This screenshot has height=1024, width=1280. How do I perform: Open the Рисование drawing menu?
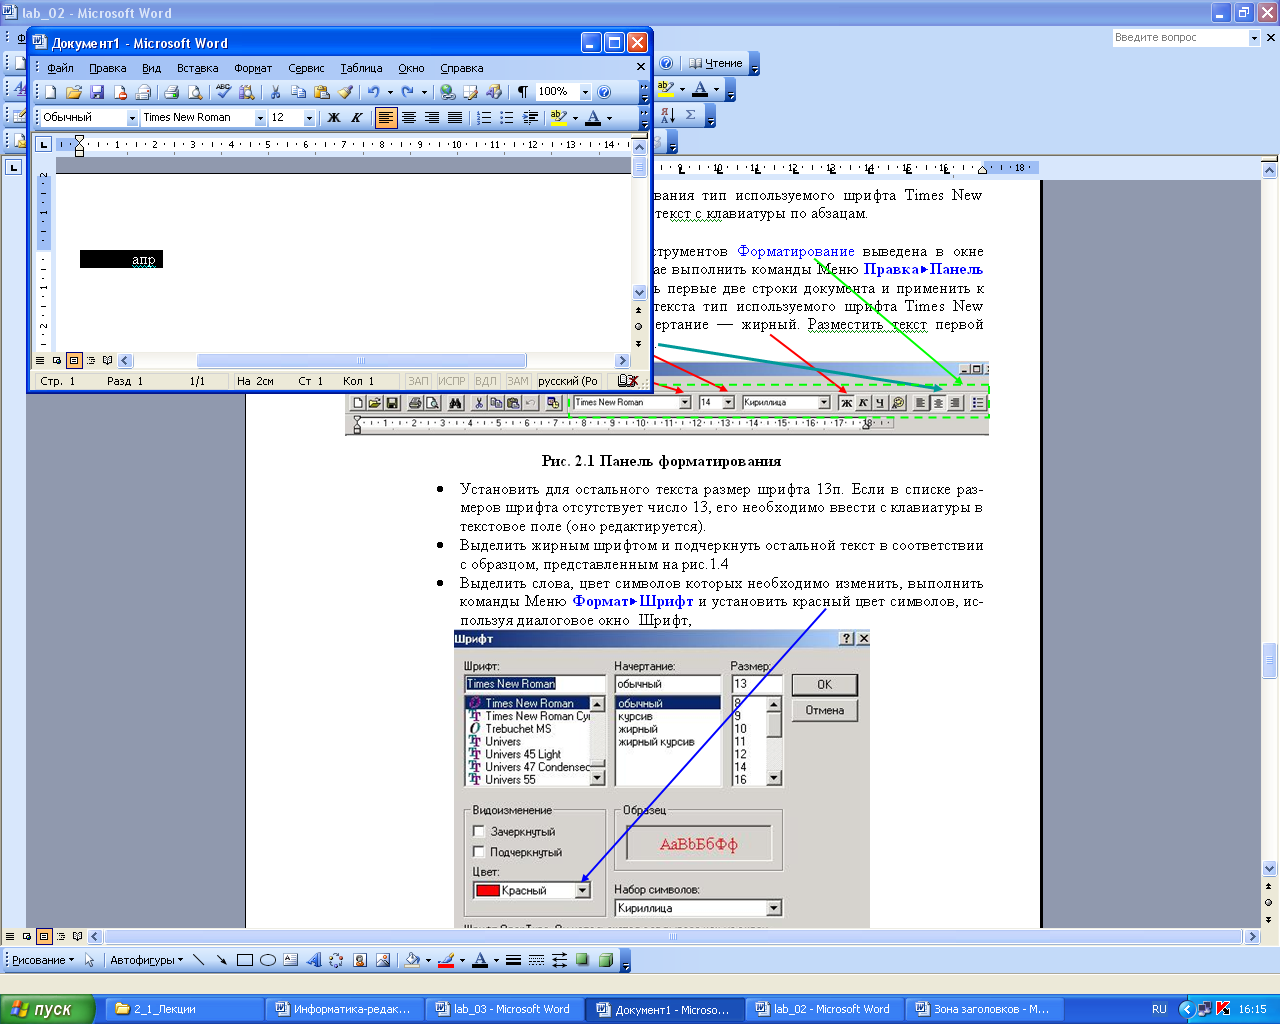pos(42,960)
